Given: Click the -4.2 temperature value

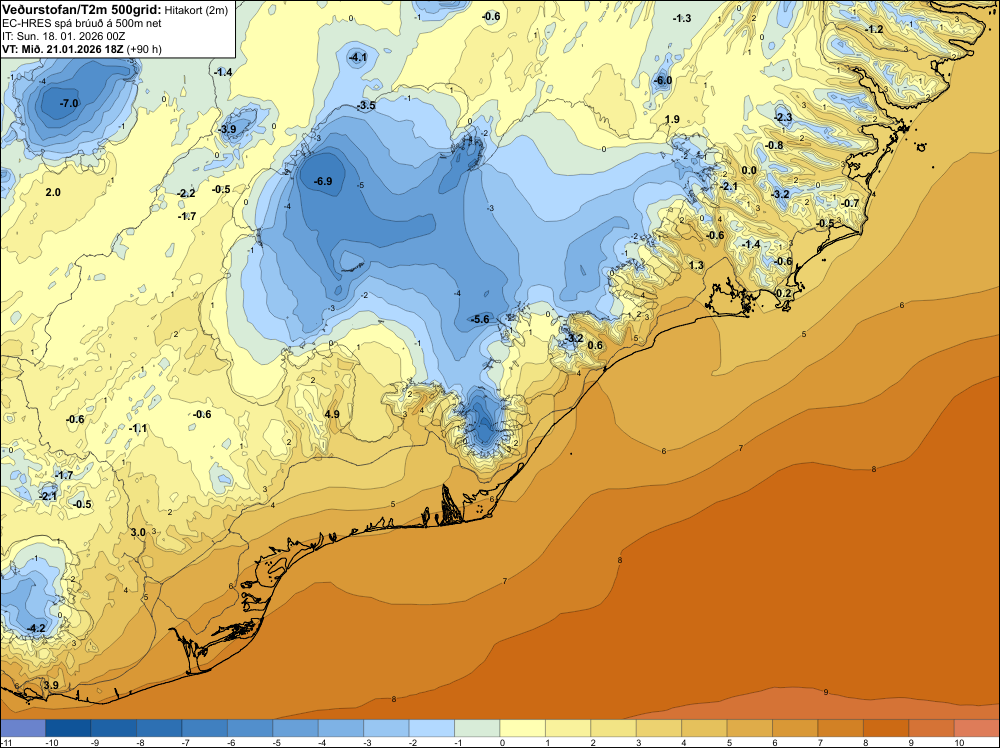Looking at the screenshot, I should [36, 628].
